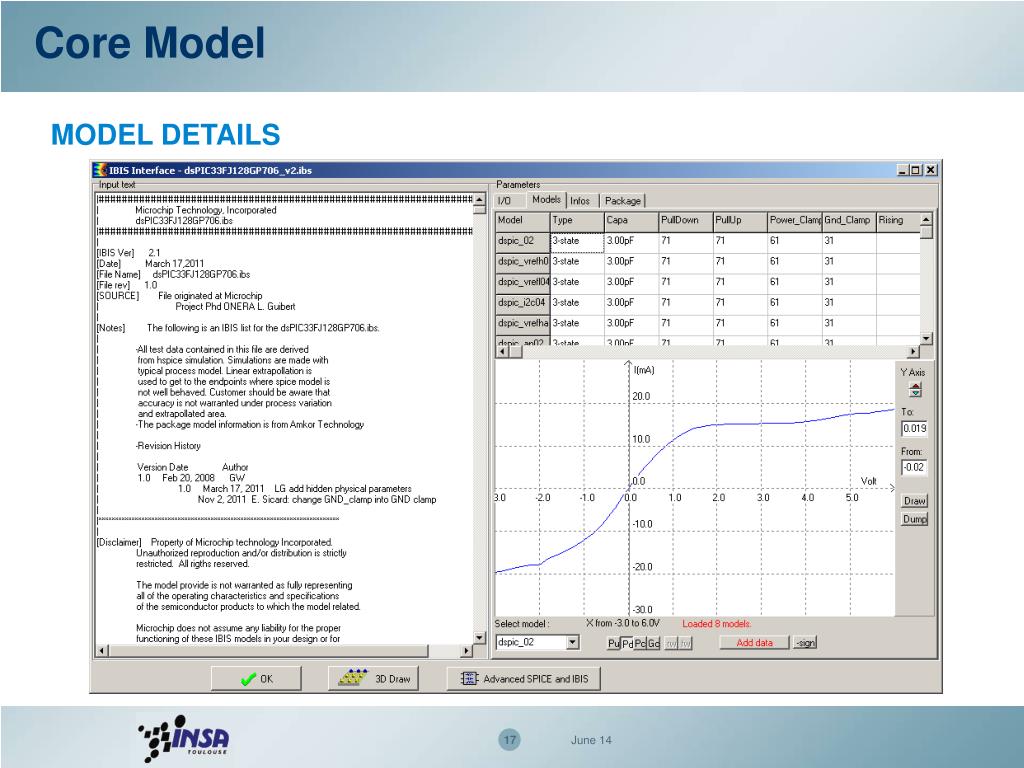Maximize the IBIS Interface window
Screen dimensions: 1024x768
[916, 170]
